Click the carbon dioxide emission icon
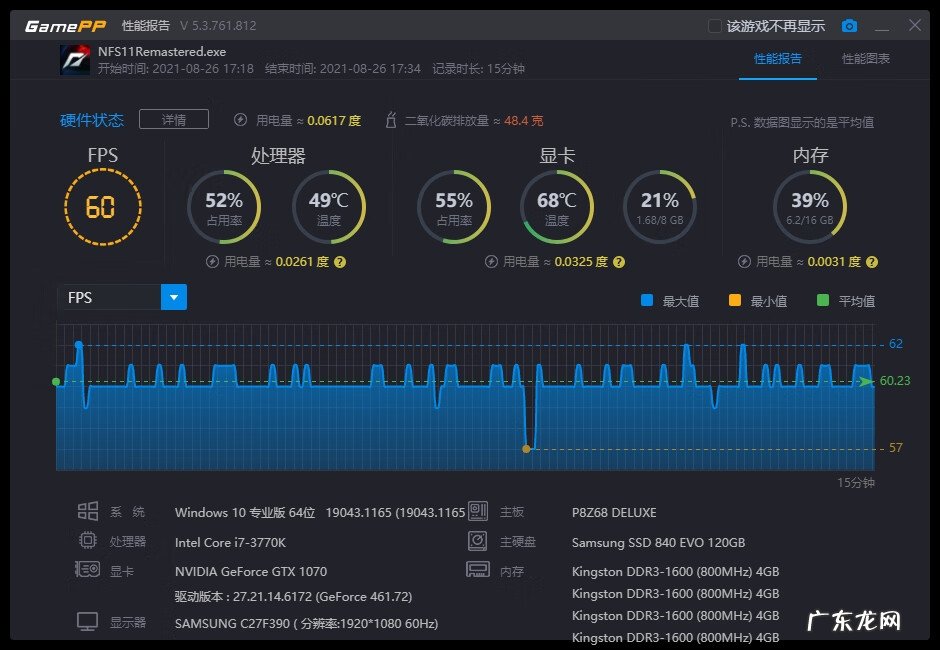The height and width of the screenshot is (650, 940). [391, 120]
